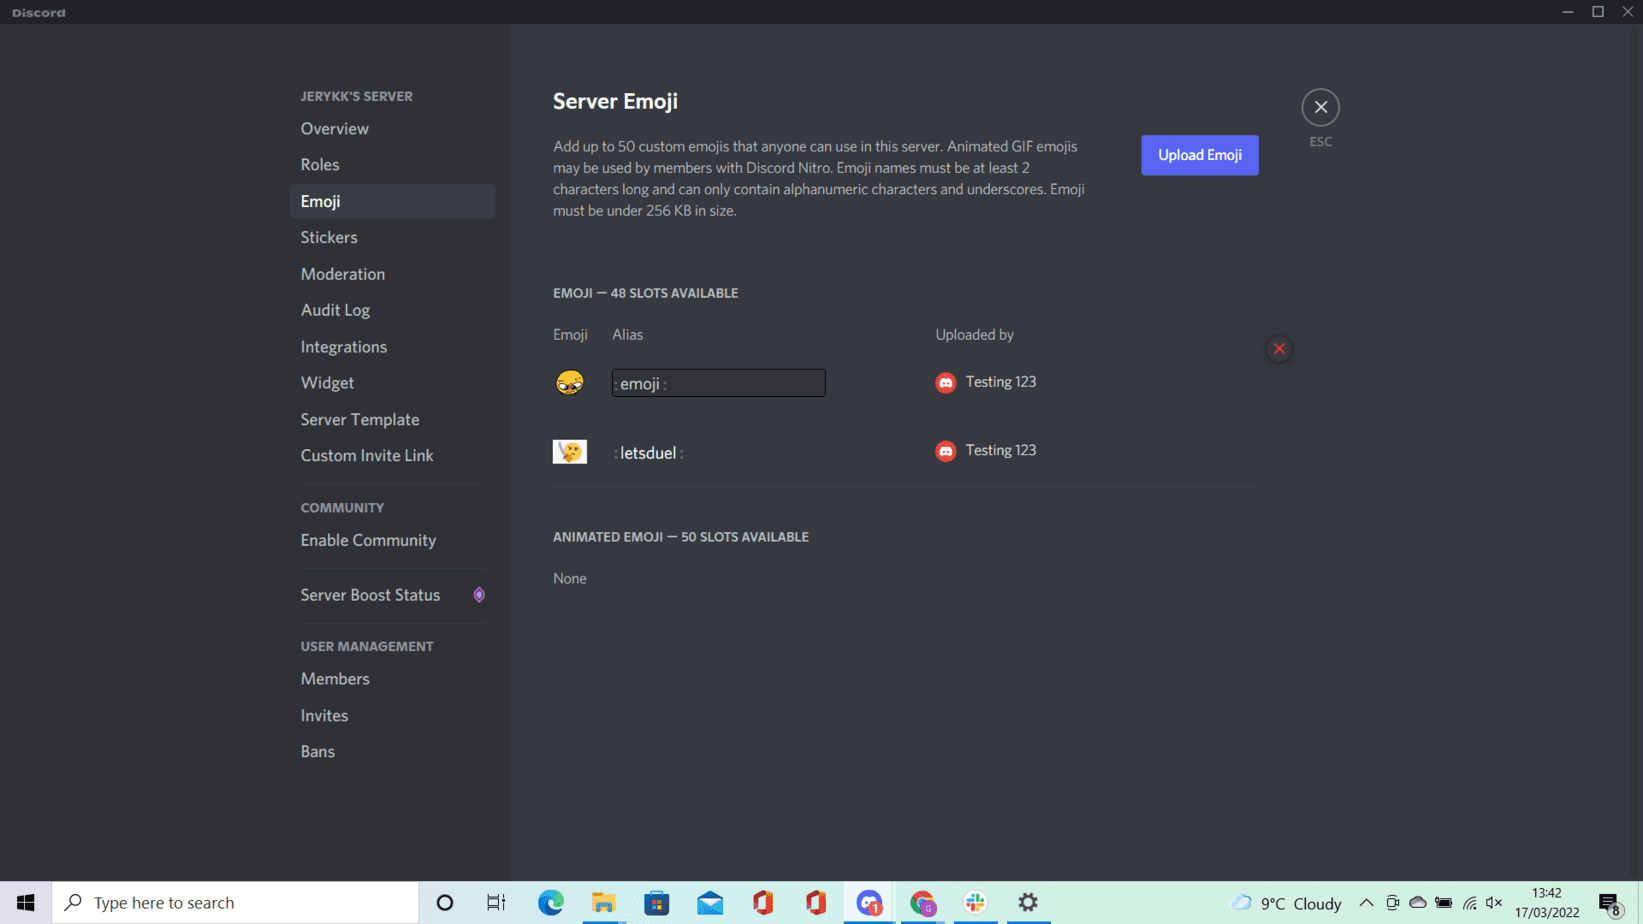Click Testing 123 name in the emoji row

(1000, 382)
